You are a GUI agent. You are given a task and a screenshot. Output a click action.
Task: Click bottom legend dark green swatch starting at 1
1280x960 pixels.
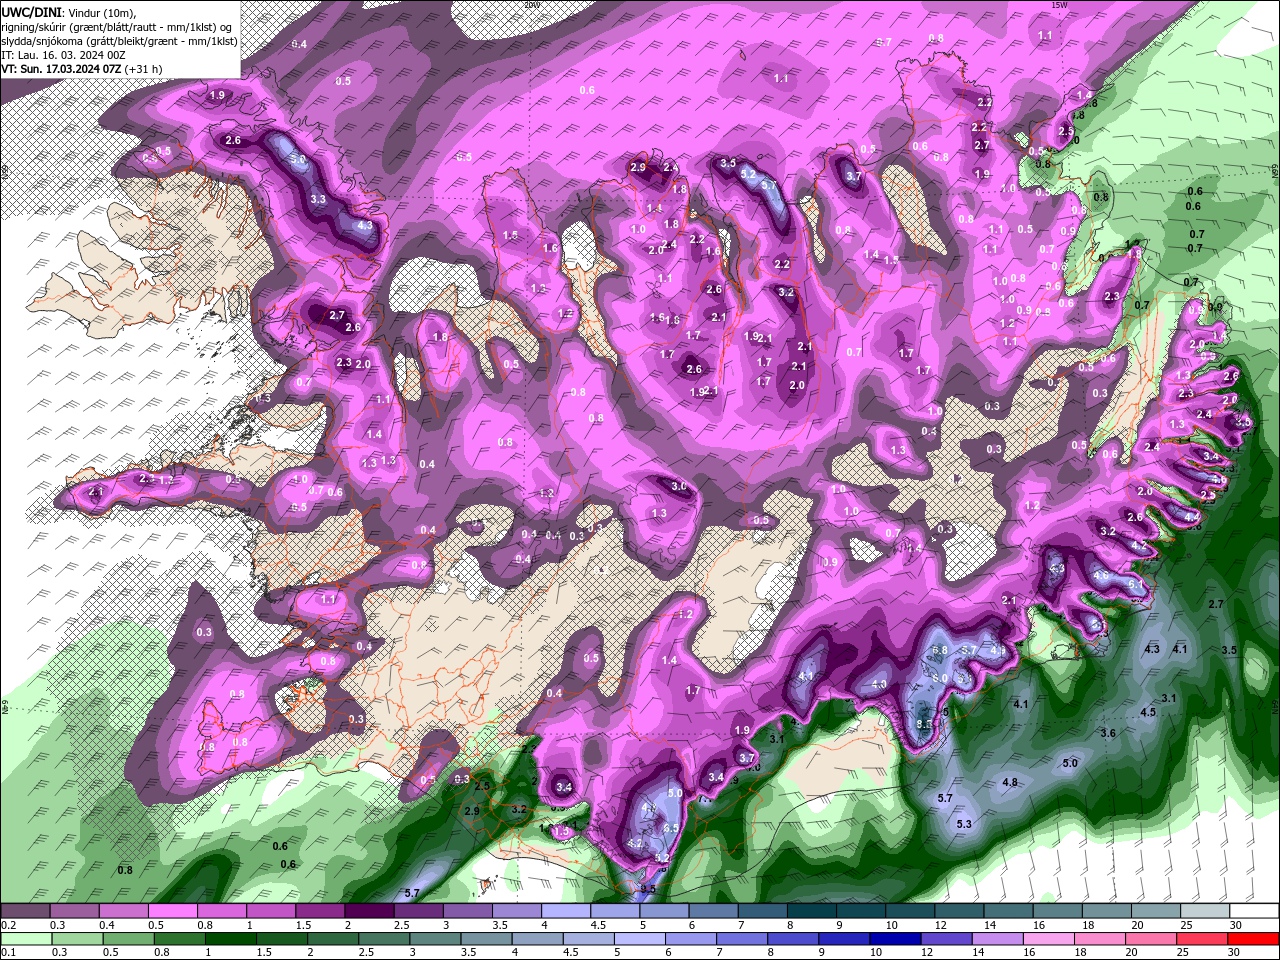pyautogui.click(x=231, y=939)
